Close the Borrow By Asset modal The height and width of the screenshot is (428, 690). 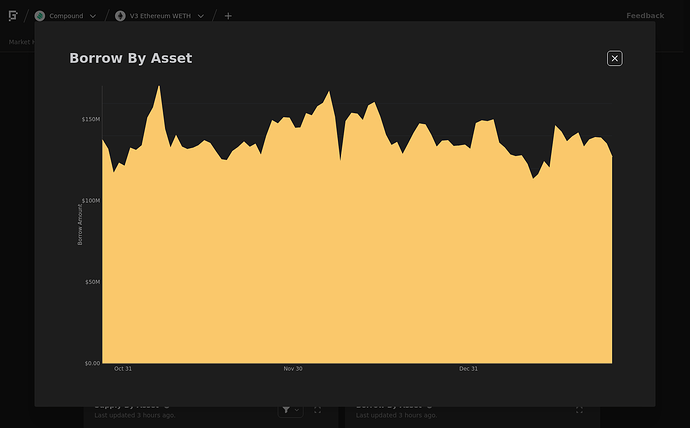[614, 59]
